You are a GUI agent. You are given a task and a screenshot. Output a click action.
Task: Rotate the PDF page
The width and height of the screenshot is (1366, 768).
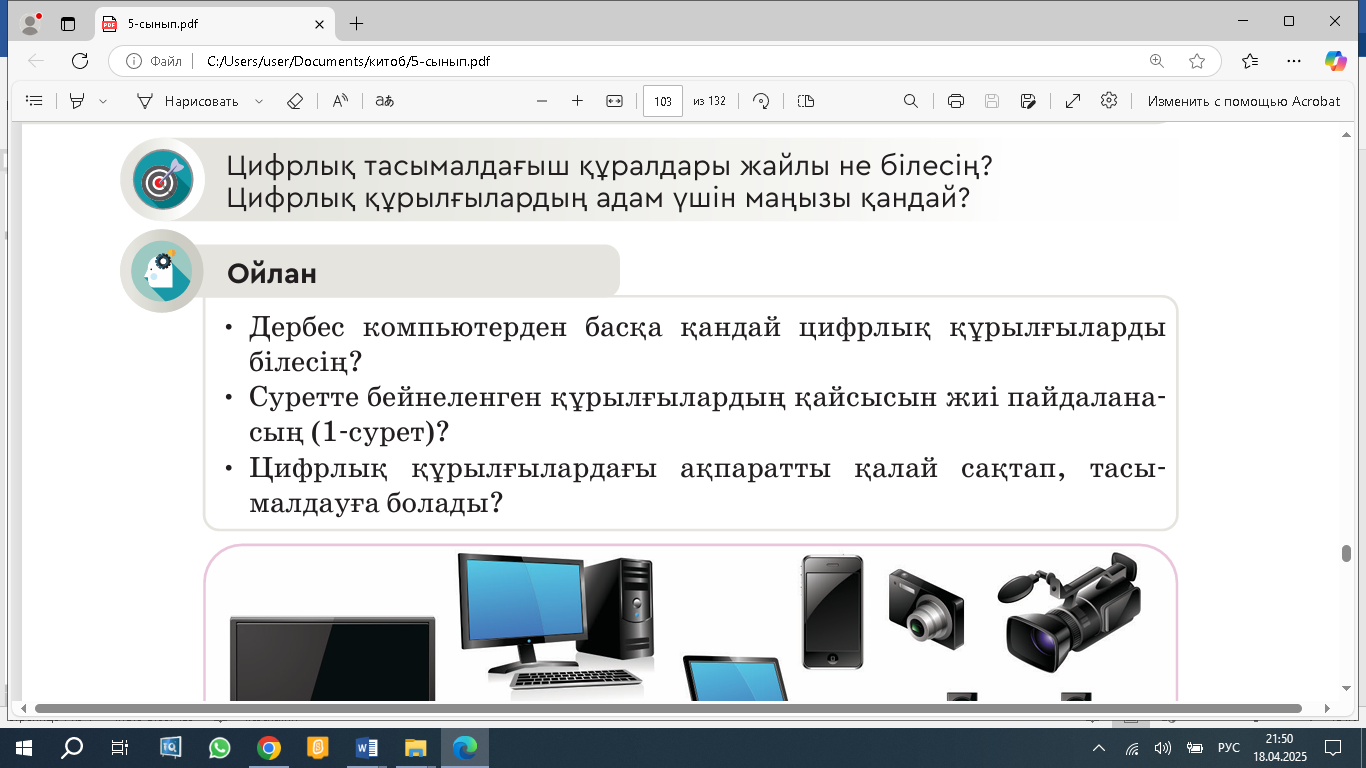point(762,101)
